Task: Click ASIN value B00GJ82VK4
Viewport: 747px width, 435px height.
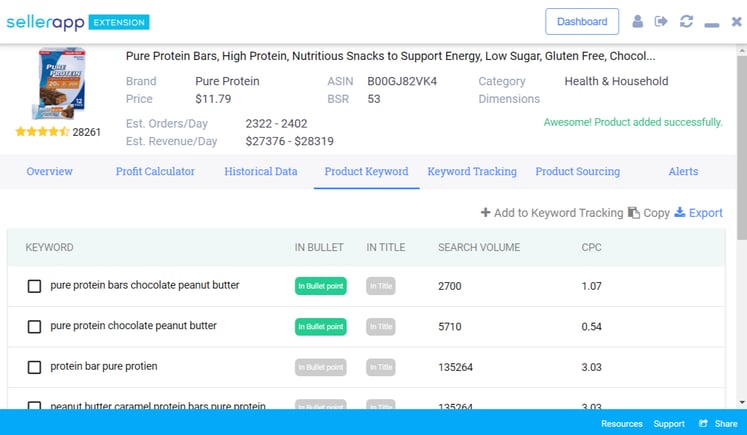Action: tap(402, 81)
